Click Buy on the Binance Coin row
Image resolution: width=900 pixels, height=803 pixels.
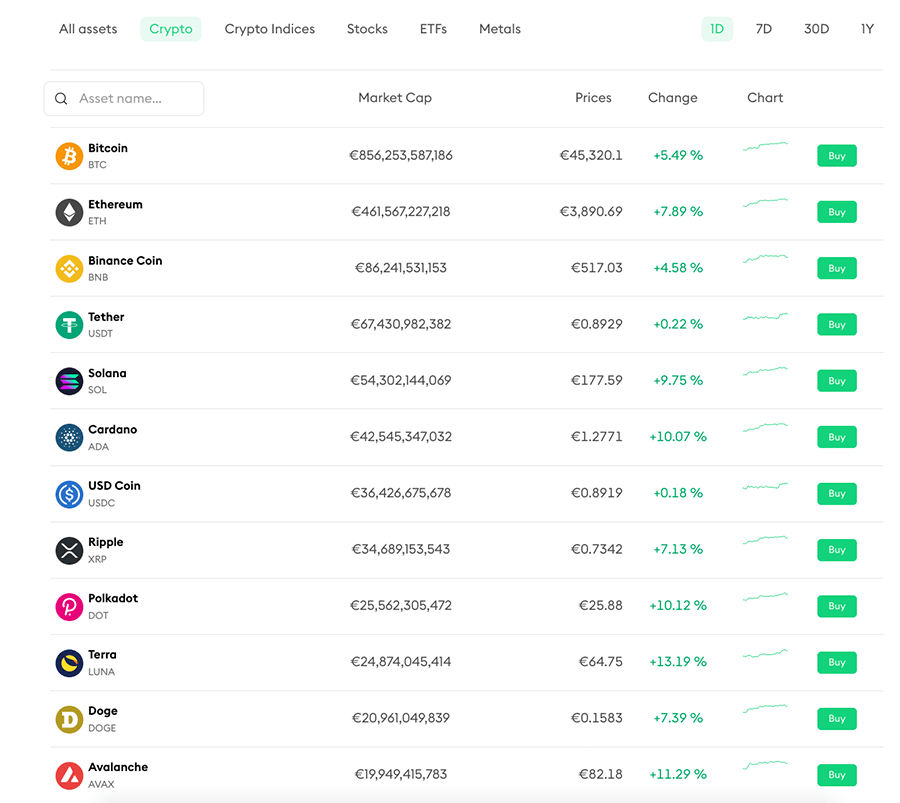pos(837,268)
